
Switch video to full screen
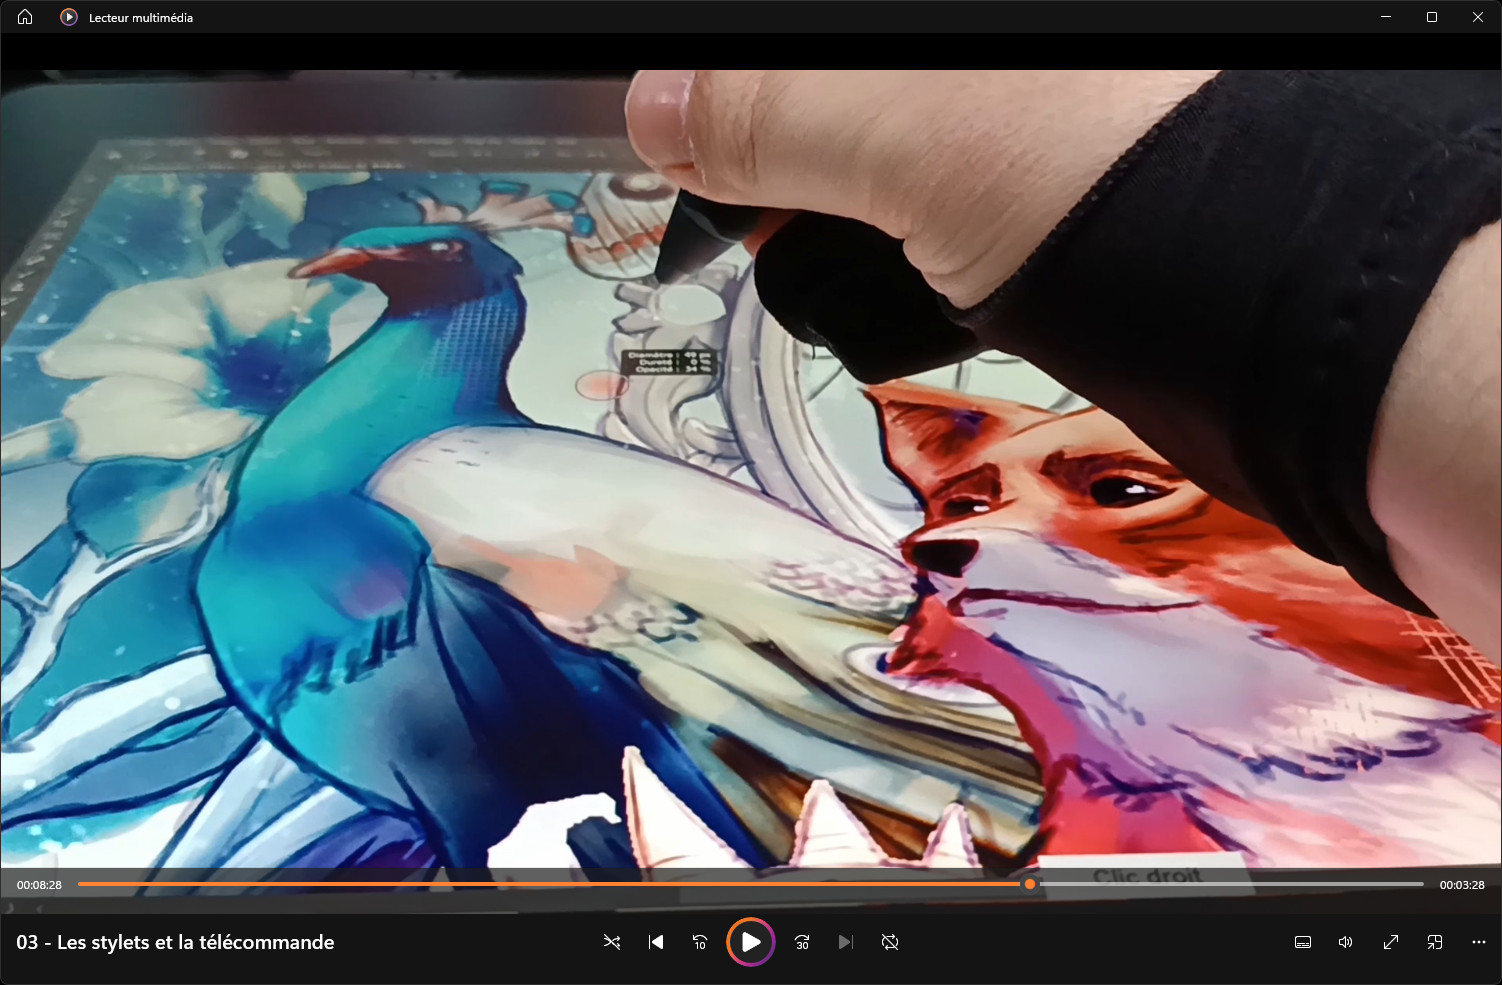pos(1391,942)
